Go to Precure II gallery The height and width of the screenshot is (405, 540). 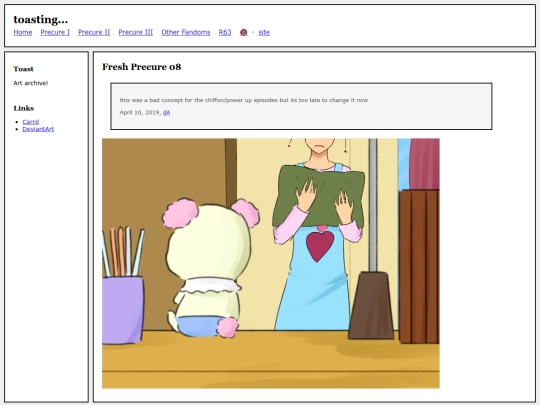pyautogui.click(x=94, y=32)
